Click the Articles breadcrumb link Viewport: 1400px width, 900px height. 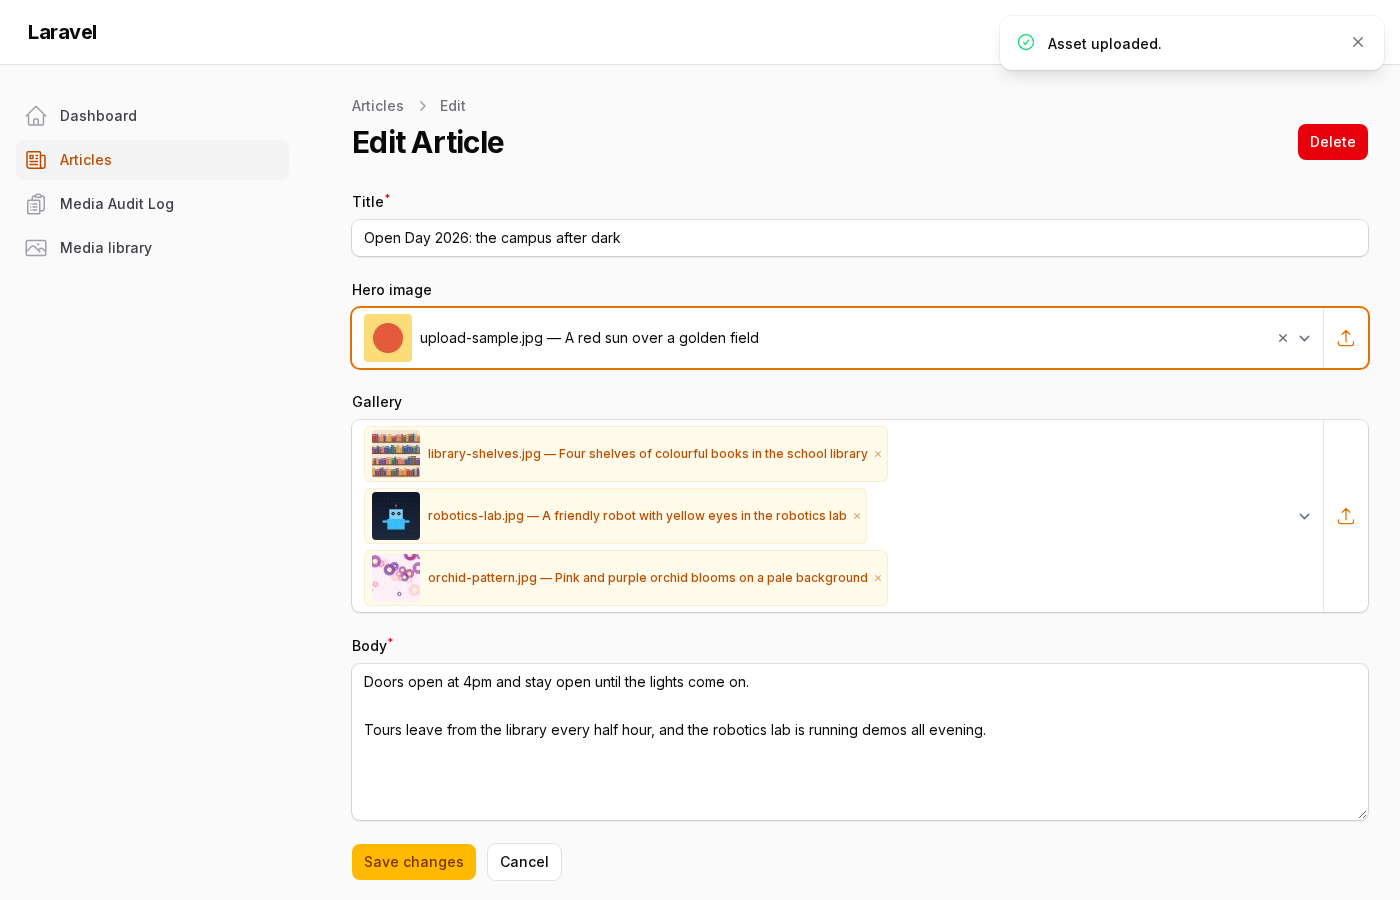click(378, 106)
